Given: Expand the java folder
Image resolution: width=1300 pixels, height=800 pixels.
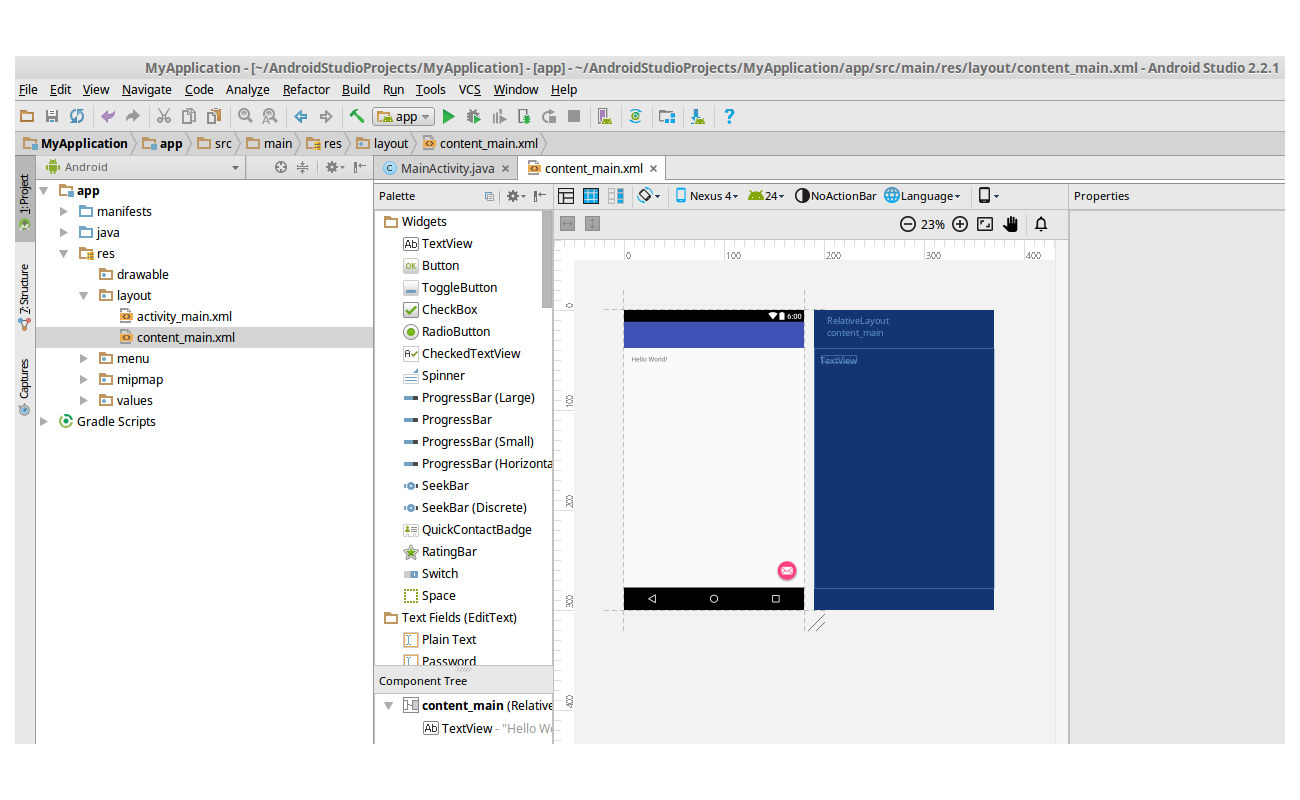Looking at the screenshot, I should pos(64,232).
